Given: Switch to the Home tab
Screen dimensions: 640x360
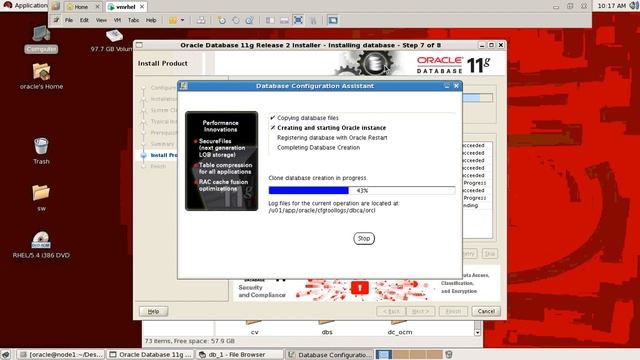Looking at the screenshot, I should click(81, 7).
